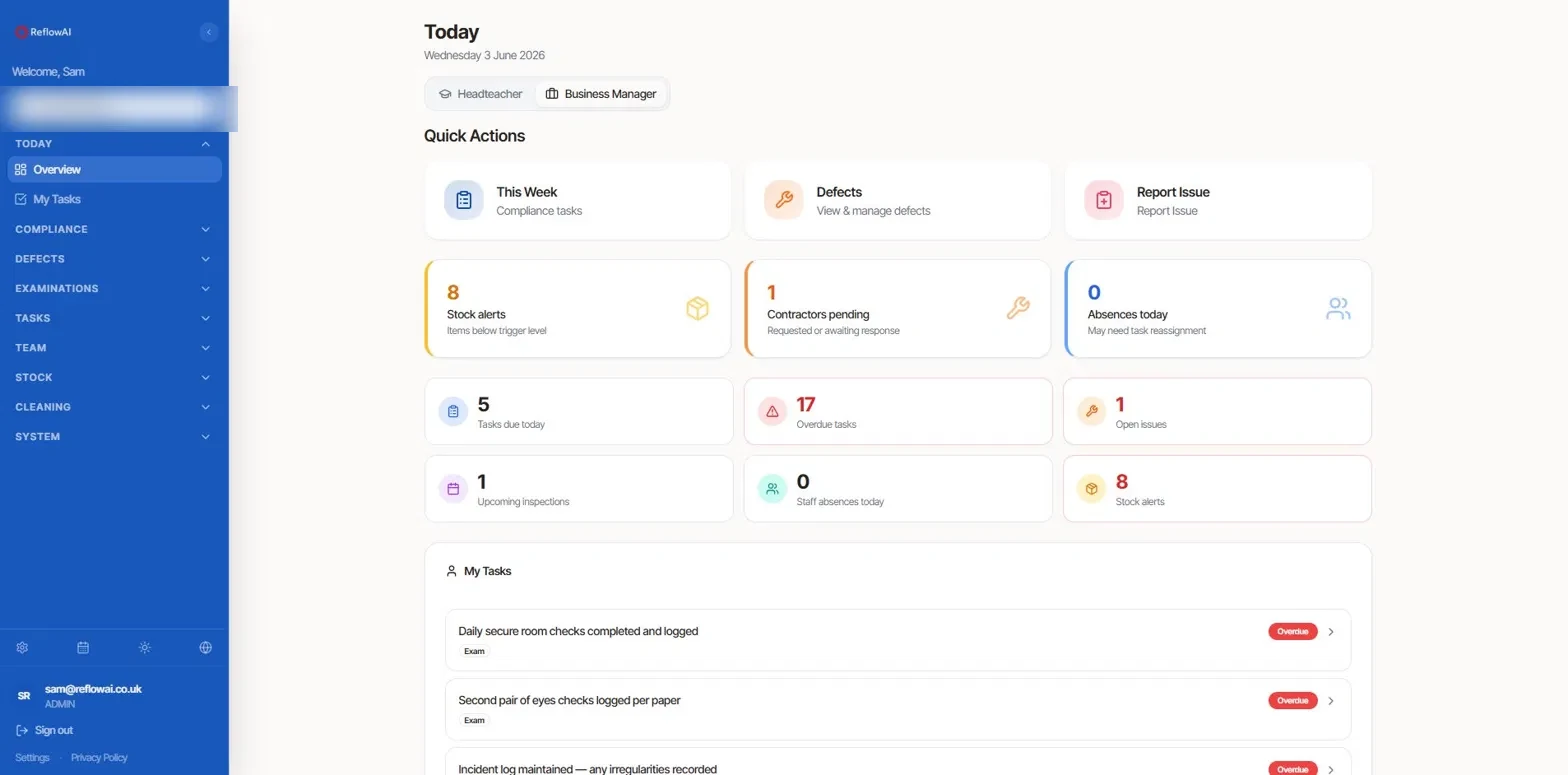
Task: Switch to the Business Manager view
Action: coord(601,94)
